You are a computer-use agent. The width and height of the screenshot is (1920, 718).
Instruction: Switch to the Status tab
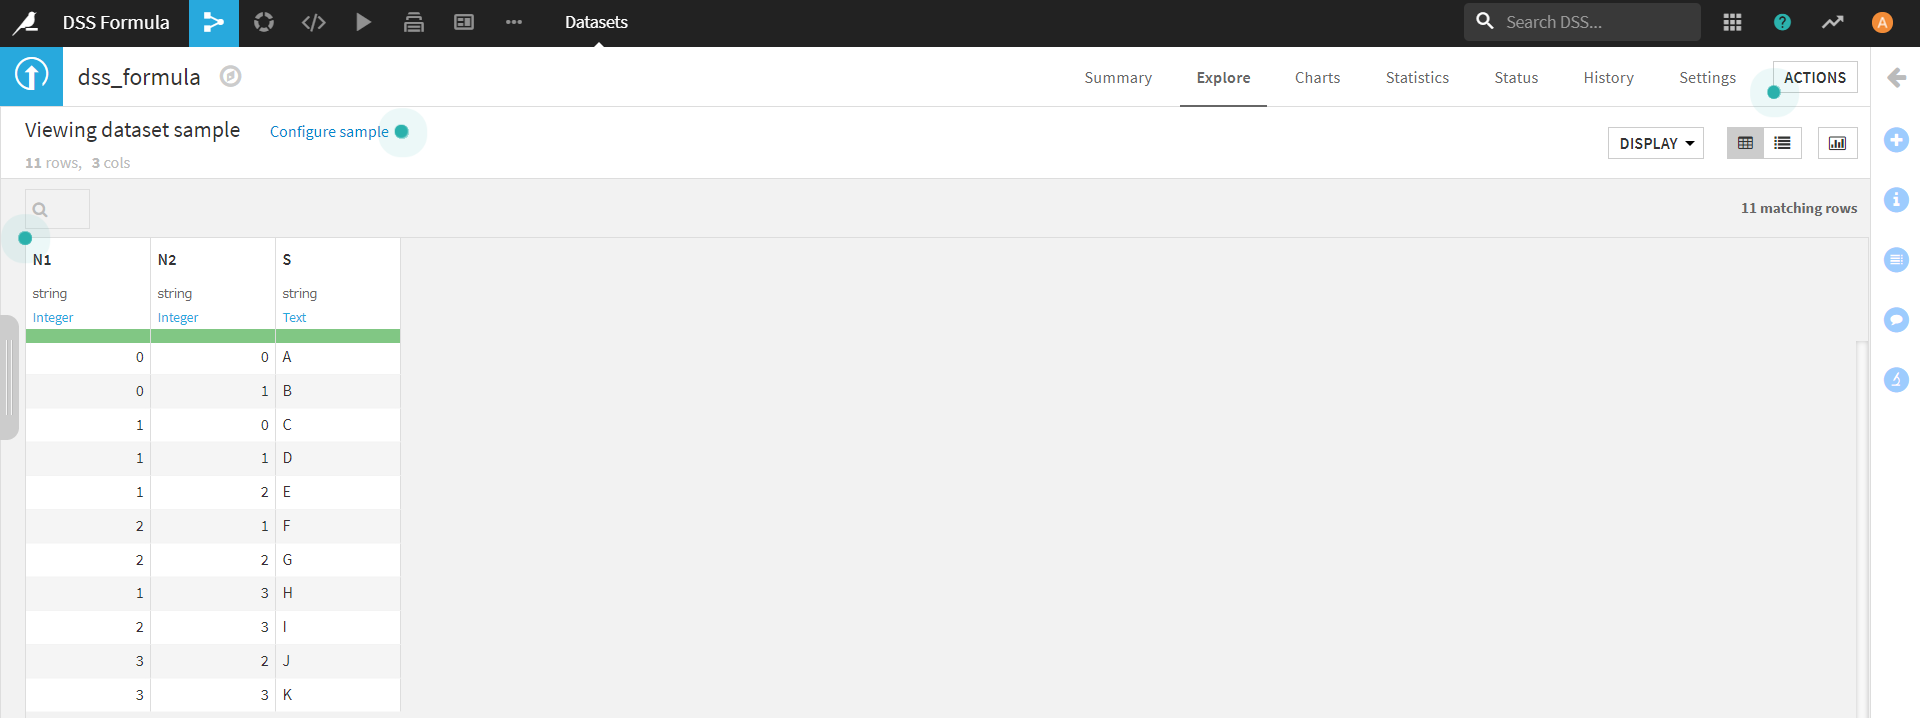pyautogui.click(x=1516, y=77)
